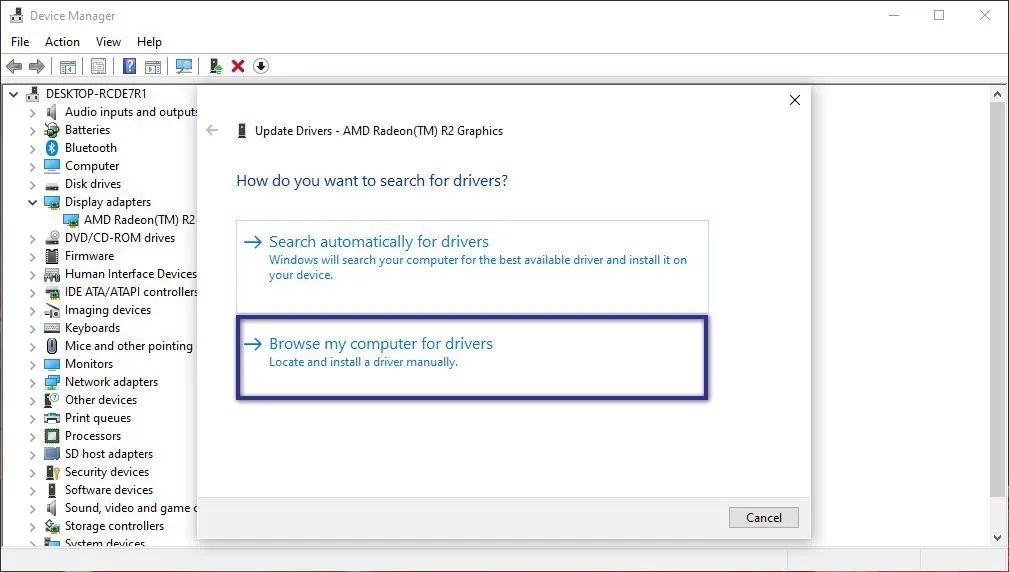Image resolution: width=1009 pixels, height=572 pixels.
Task: Expand the Processors category
Action: (32, 437)
